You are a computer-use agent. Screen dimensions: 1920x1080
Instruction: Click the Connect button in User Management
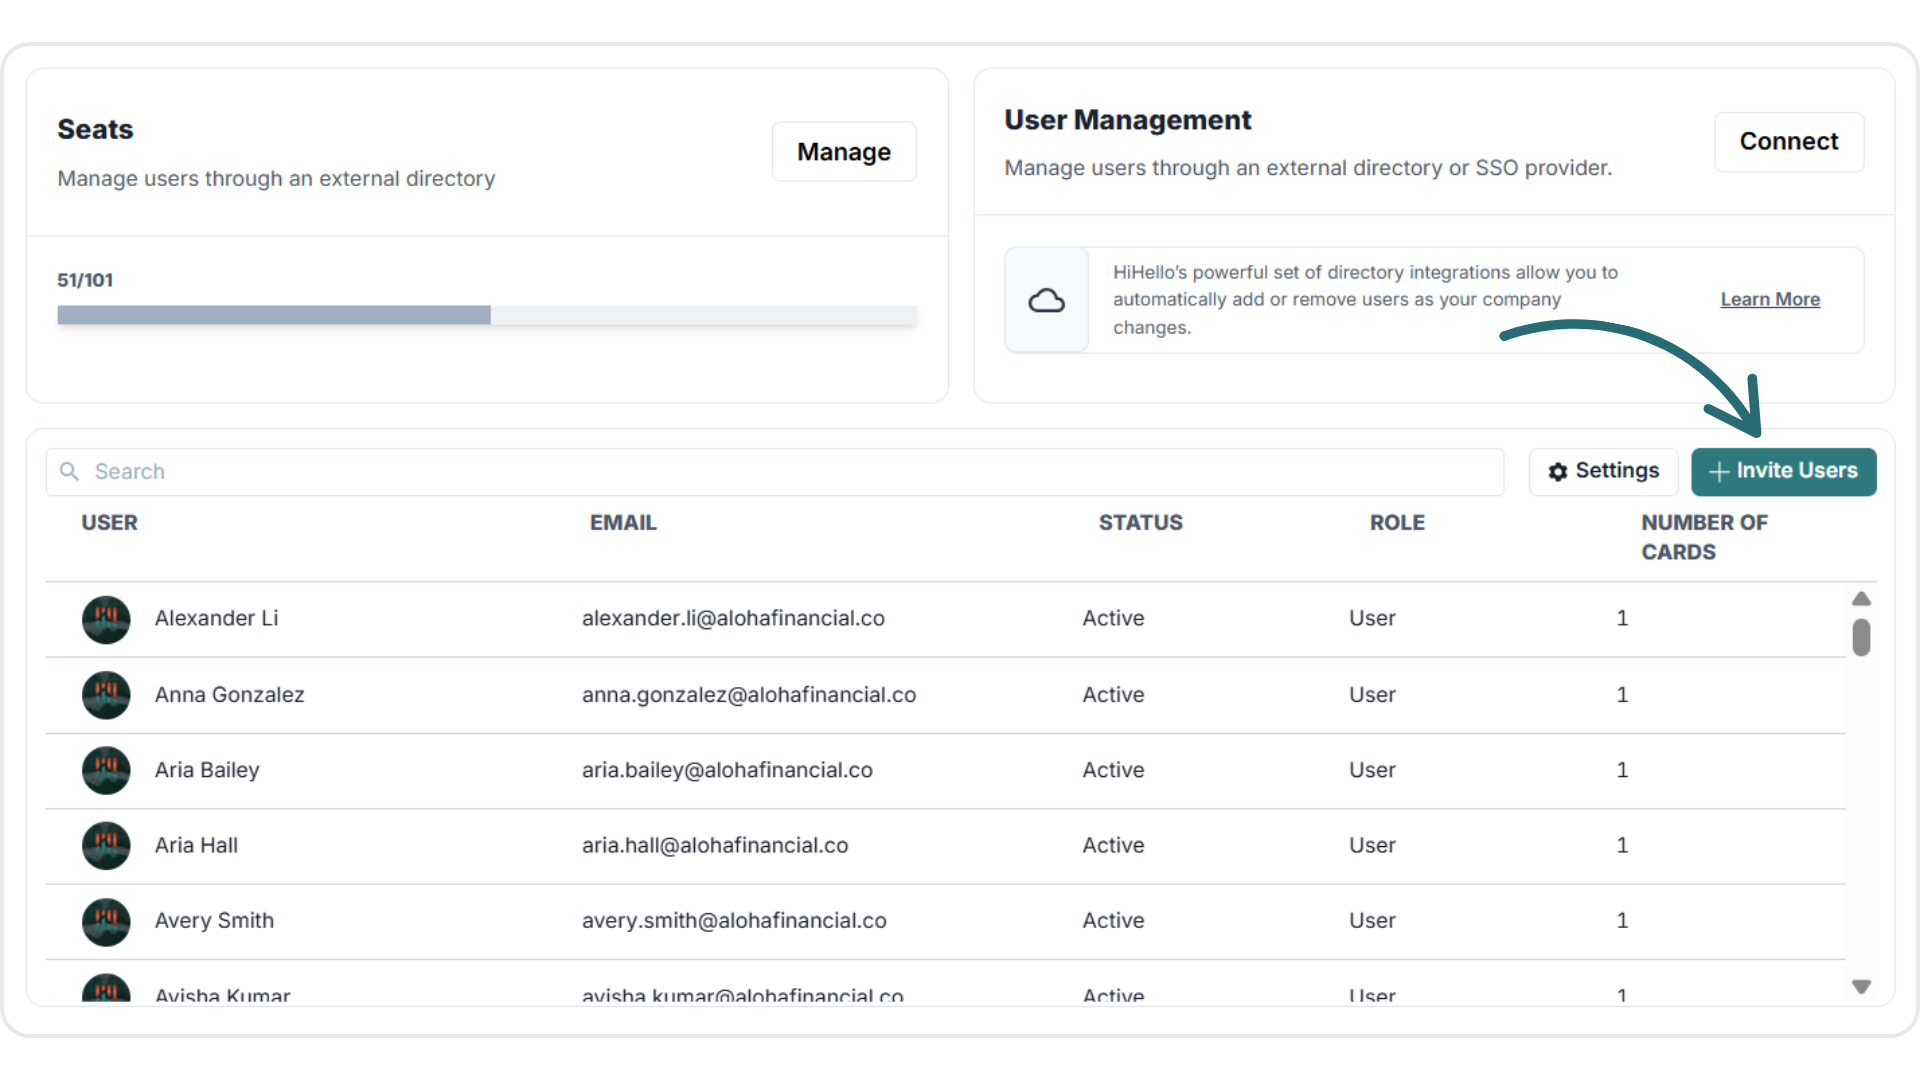(1789, 142)
